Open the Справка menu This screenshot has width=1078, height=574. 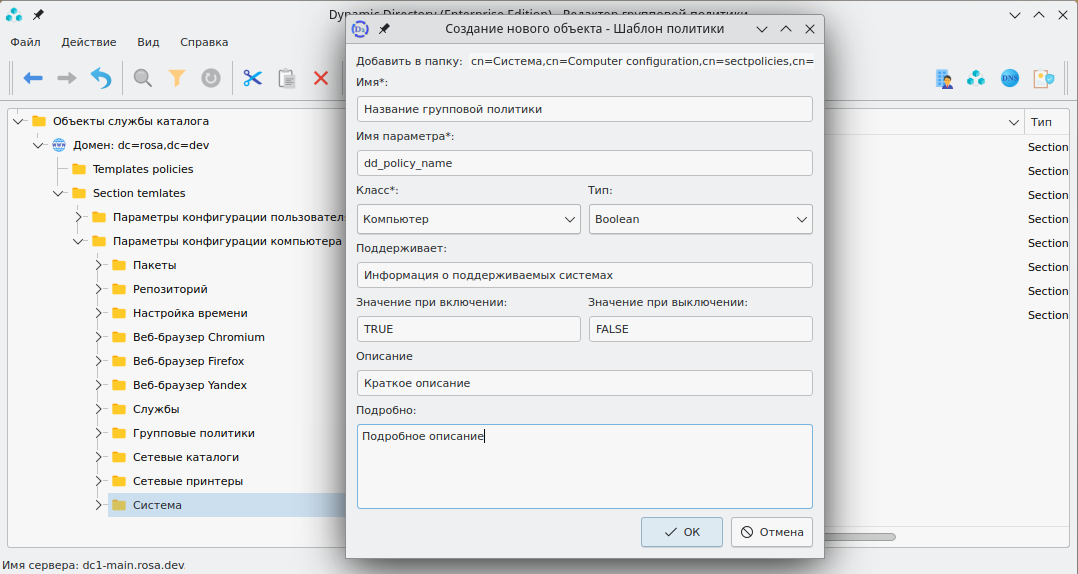coord(204,42)
